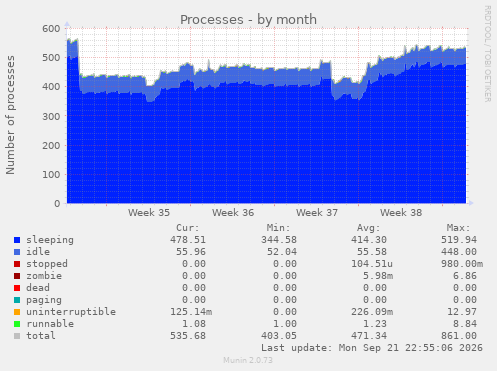Click the 'Week 37' axis label
This screenshot has width=497, height=371.
coord(317,213)
